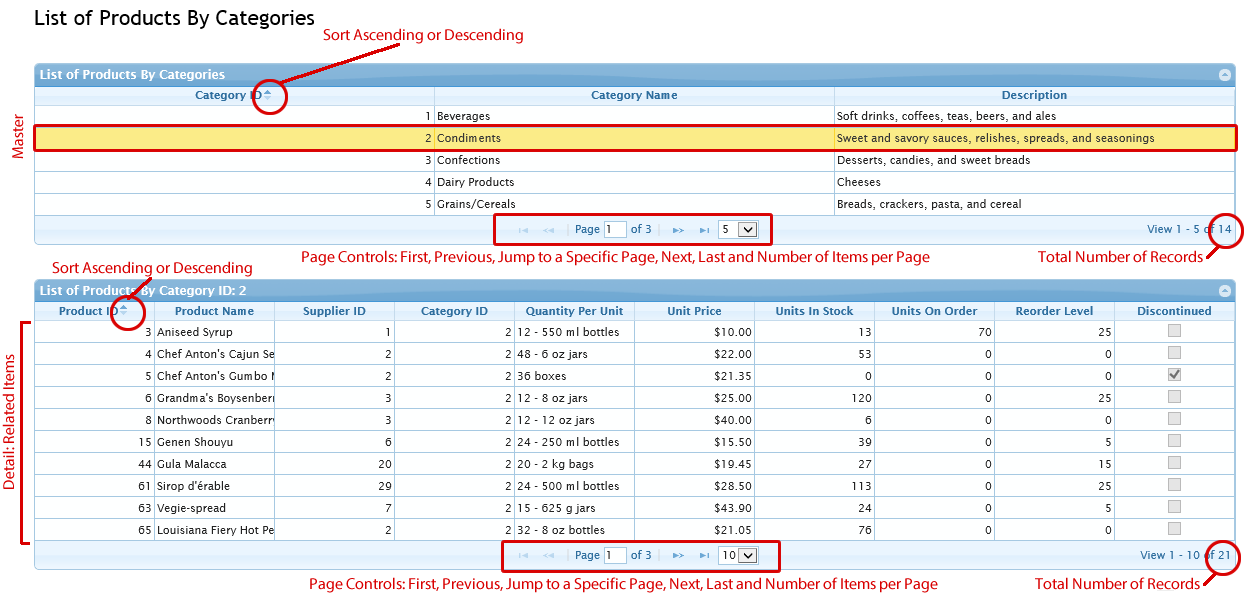Click the Cheeses description cell
Screen dimensions: 1247x603
coord(1034,182)
